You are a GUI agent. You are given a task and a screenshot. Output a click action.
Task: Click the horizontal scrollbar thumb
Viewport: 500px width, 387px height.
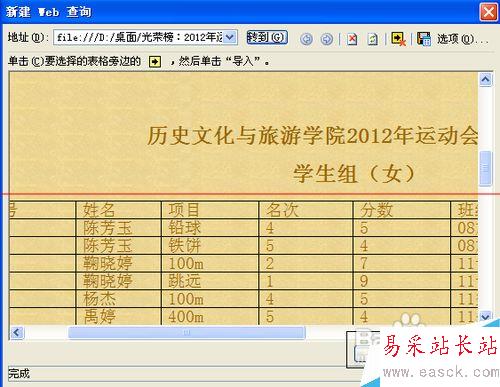[187, 332]
